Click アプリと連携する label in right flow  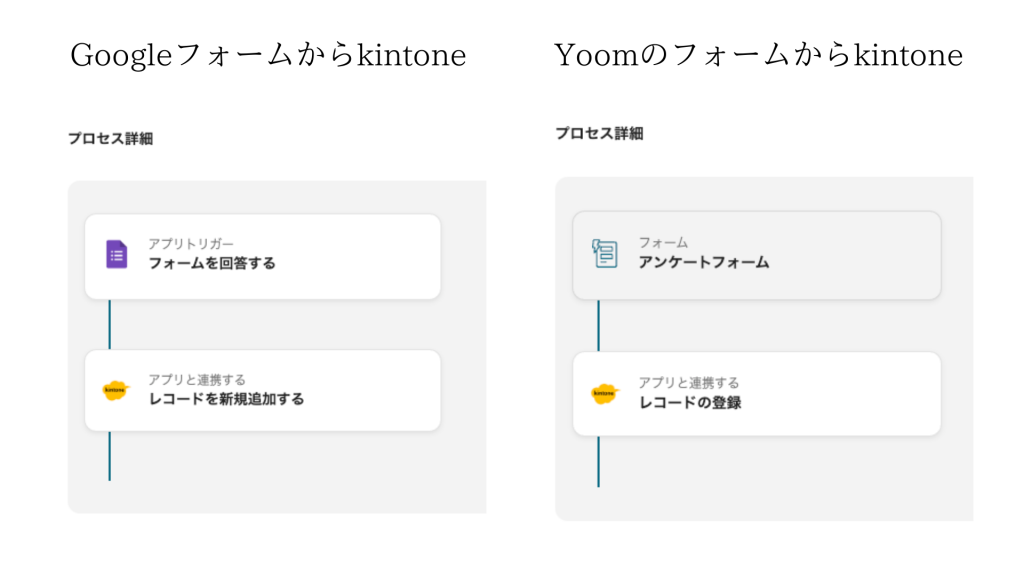pyautogui.click(x=689, y=383)
